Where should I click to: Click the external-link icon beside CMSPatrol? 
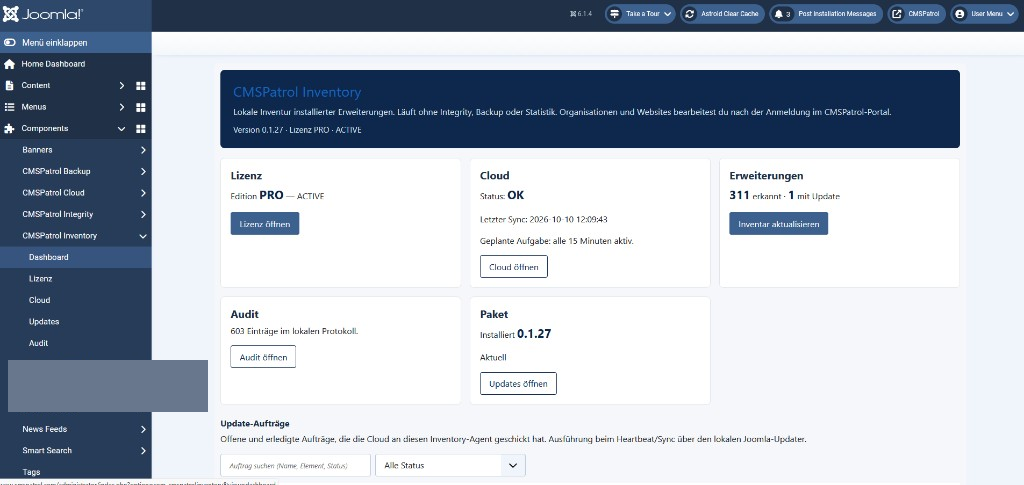click(897, 14)
